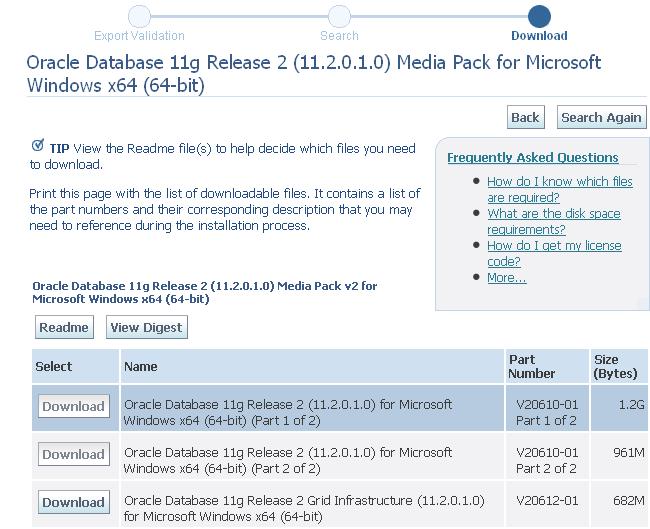
Task: Click the Export Validation step circle
Action: point(140,16)
